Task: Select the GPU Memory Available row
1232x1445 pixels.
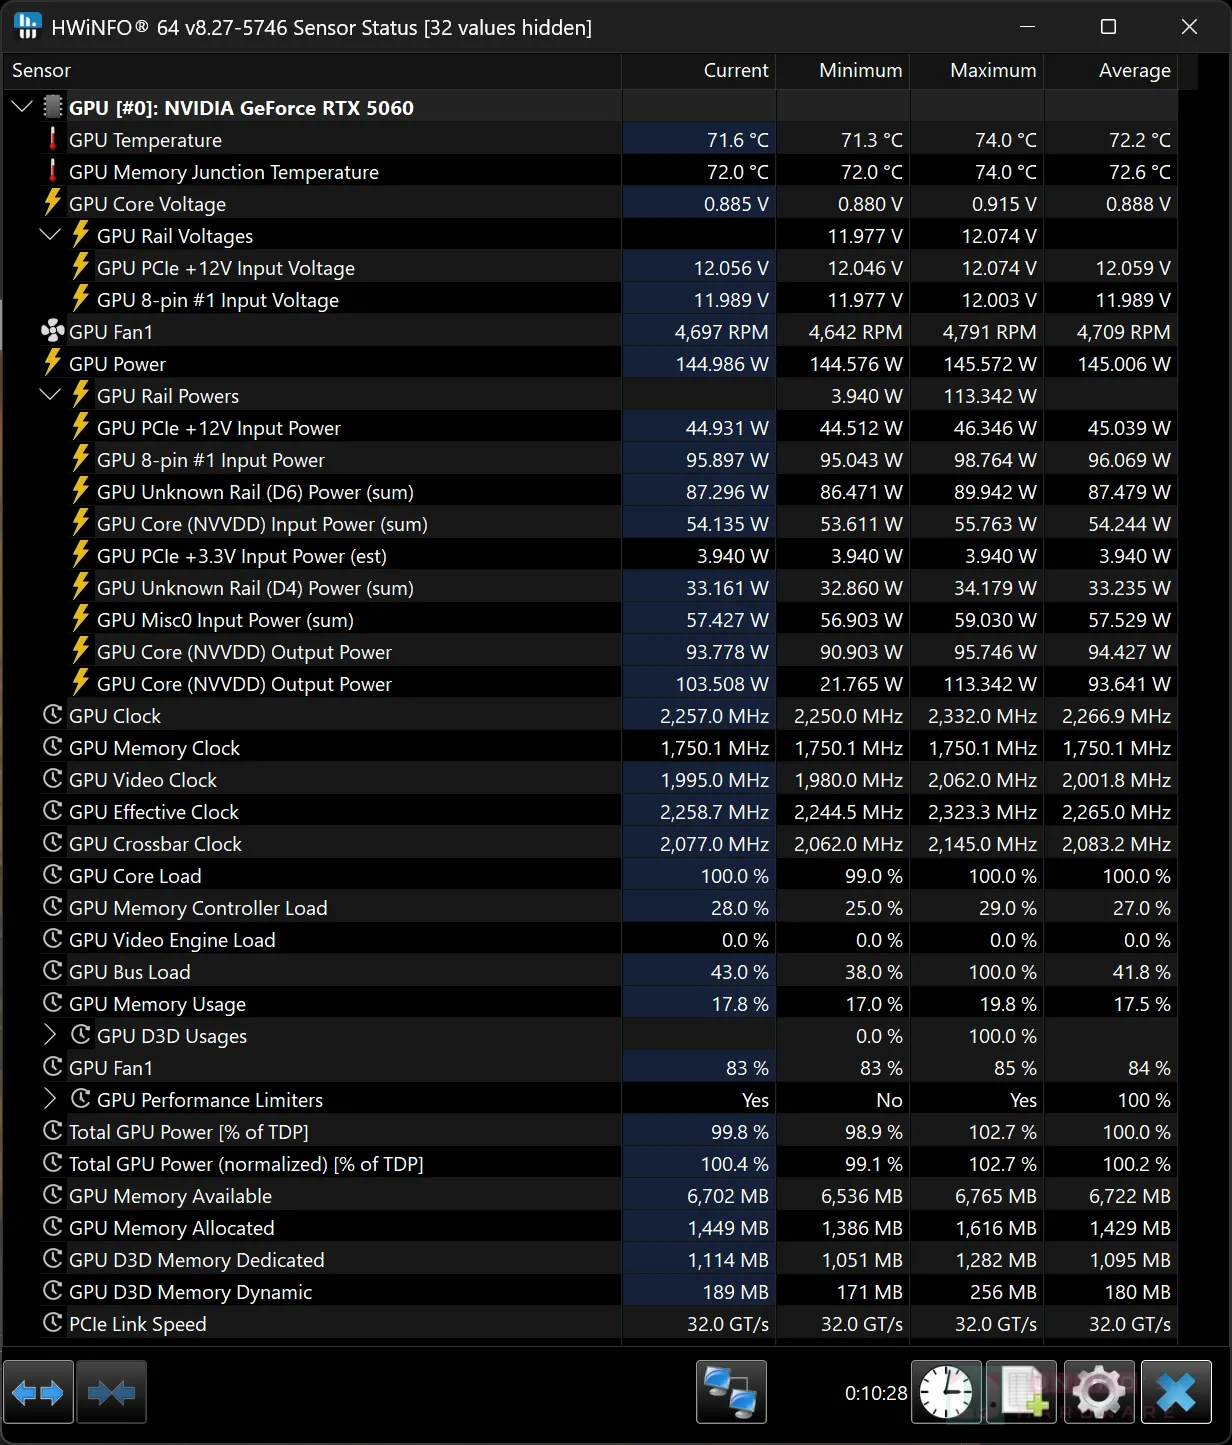Action: [x=590, y=1196]
